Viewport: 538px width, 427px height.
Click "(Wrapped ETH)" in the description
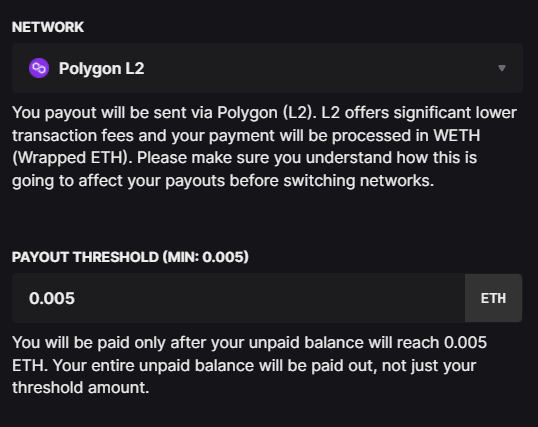pos(72,158)
